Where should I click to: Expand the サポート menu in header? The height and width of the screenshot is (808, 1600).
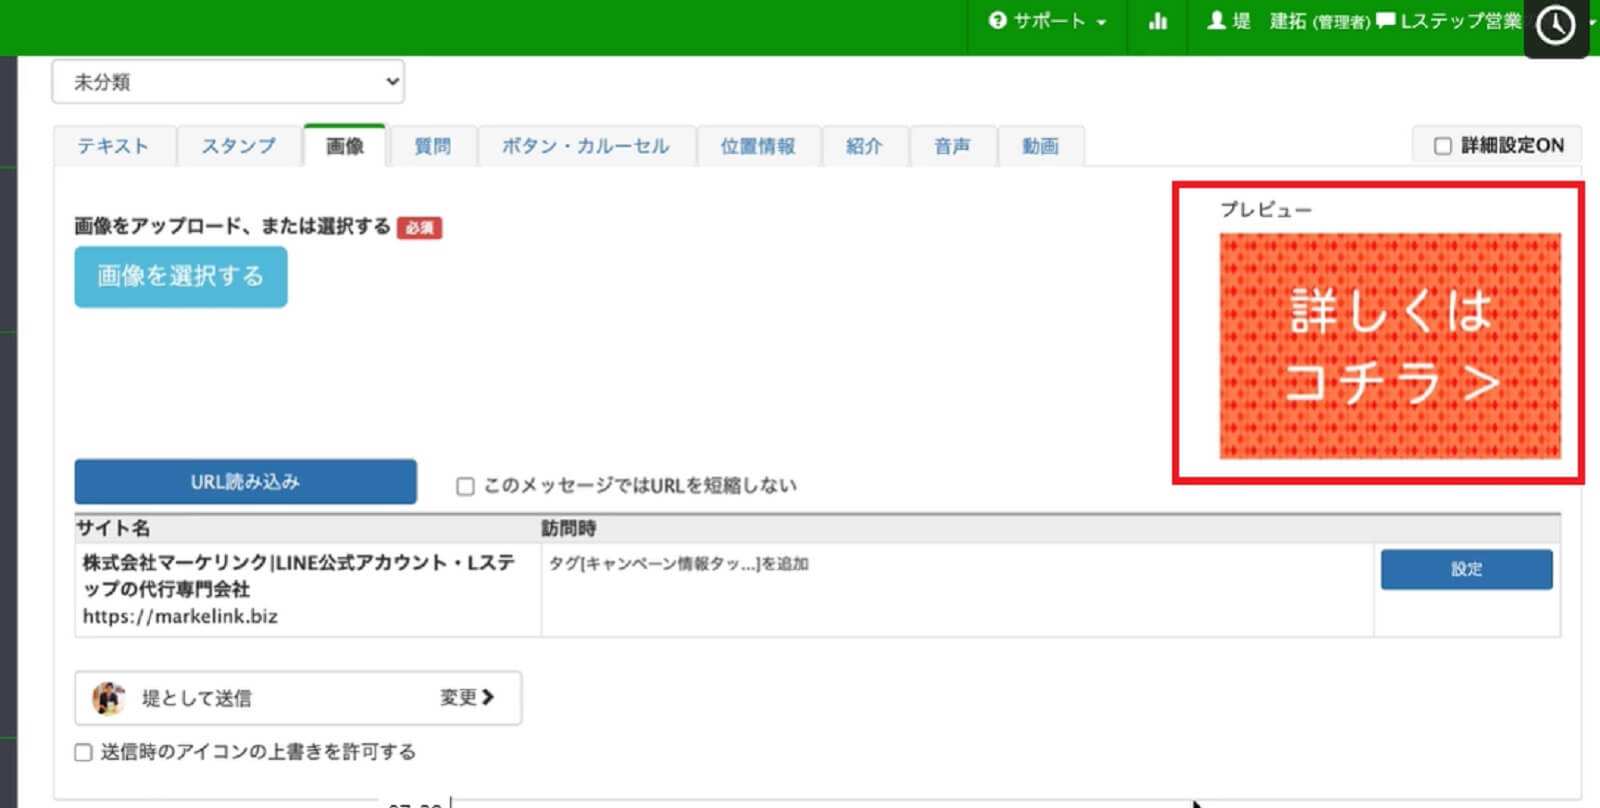click(1047, 21)
